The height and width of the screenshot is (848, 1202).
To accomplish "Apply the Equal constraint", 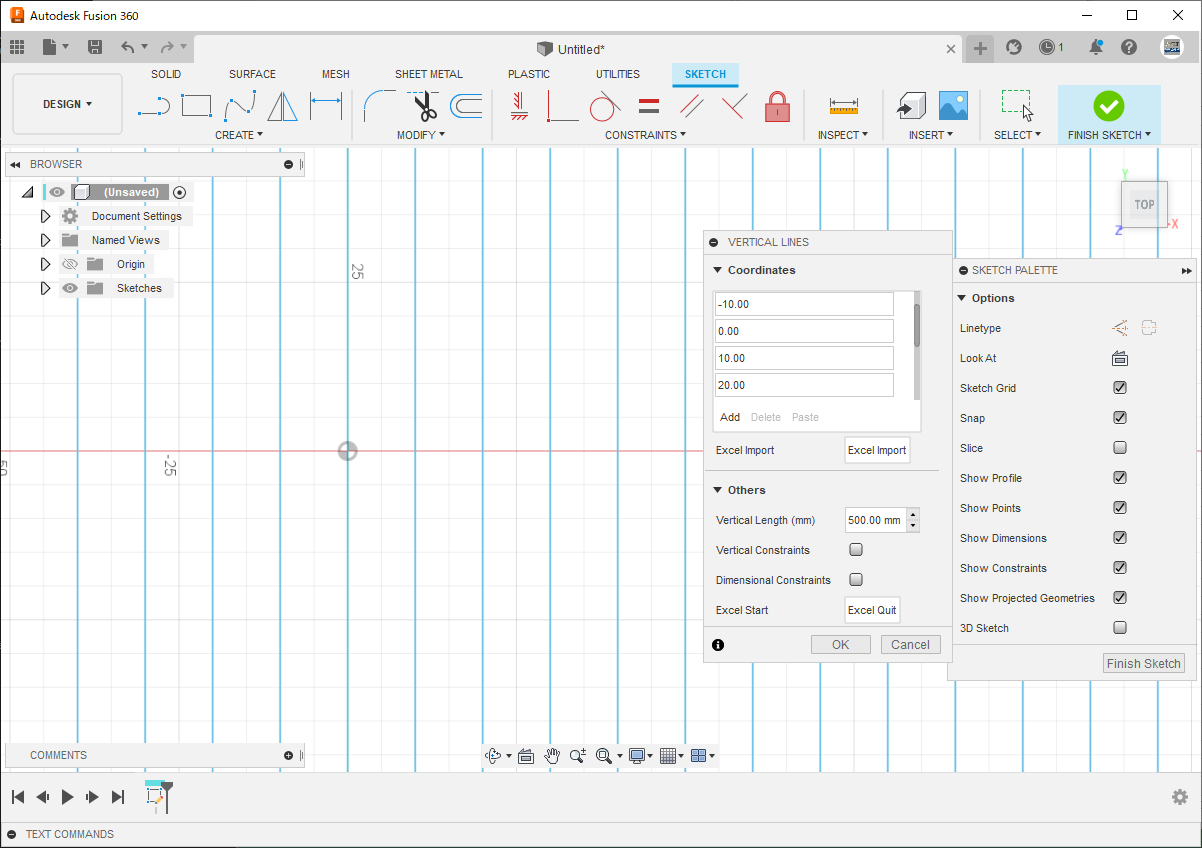I will tap(648, 105).
